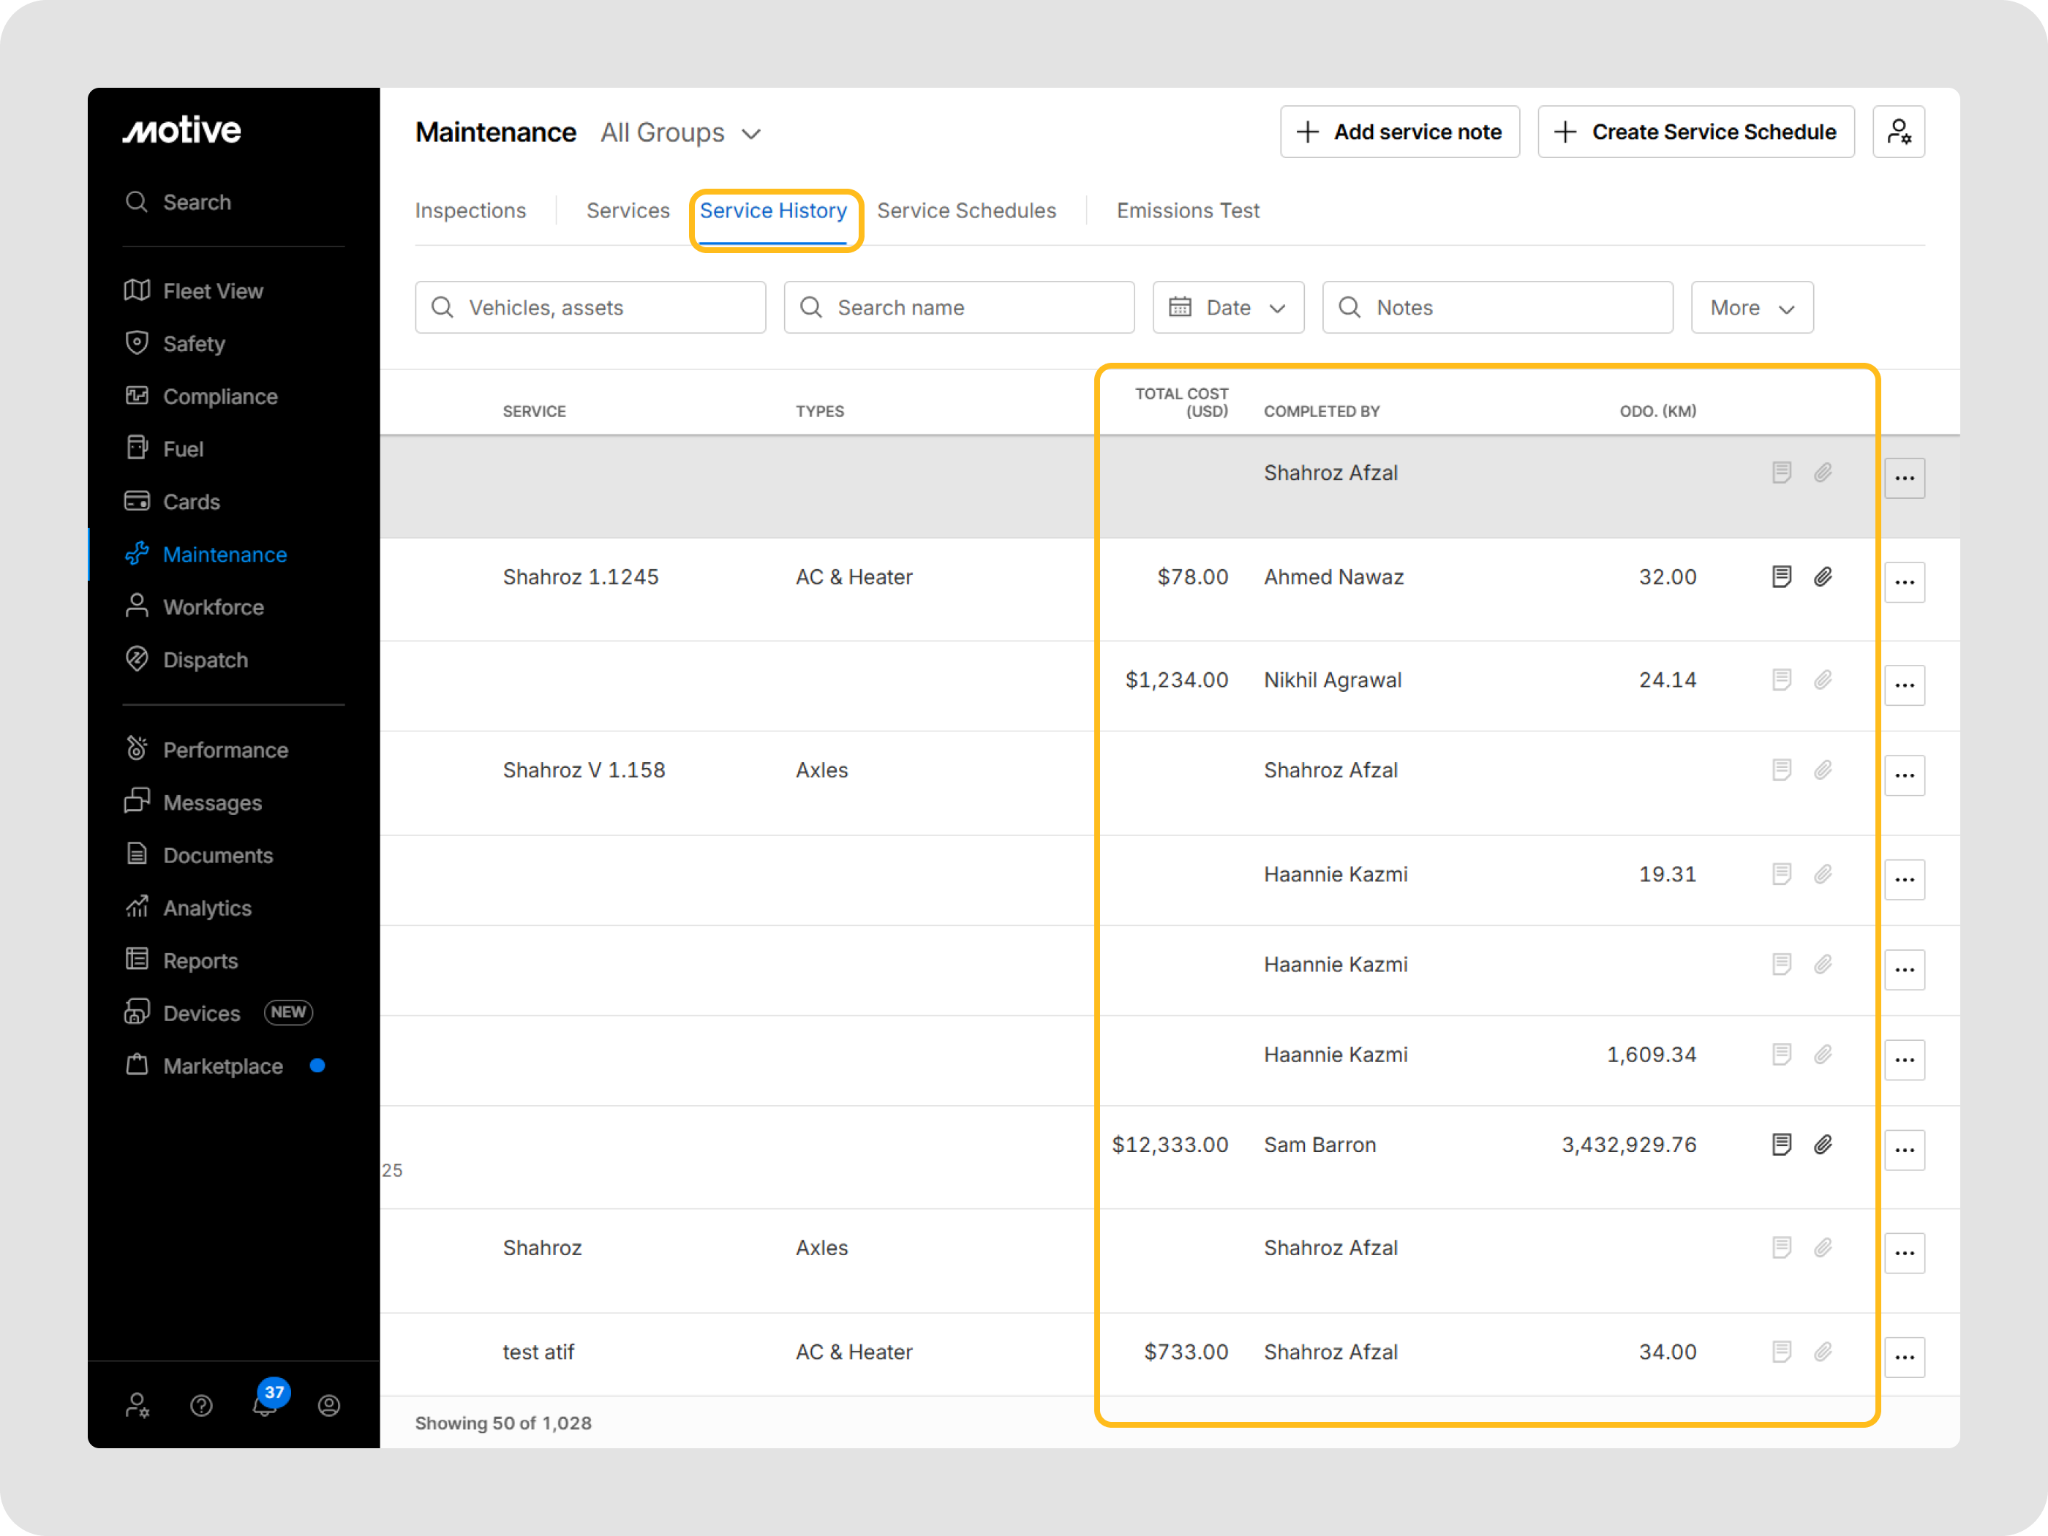Switch to the Inspections tab
Image resolution: width=2048 pixels, height=1536 pixels.
click(470, 211)
